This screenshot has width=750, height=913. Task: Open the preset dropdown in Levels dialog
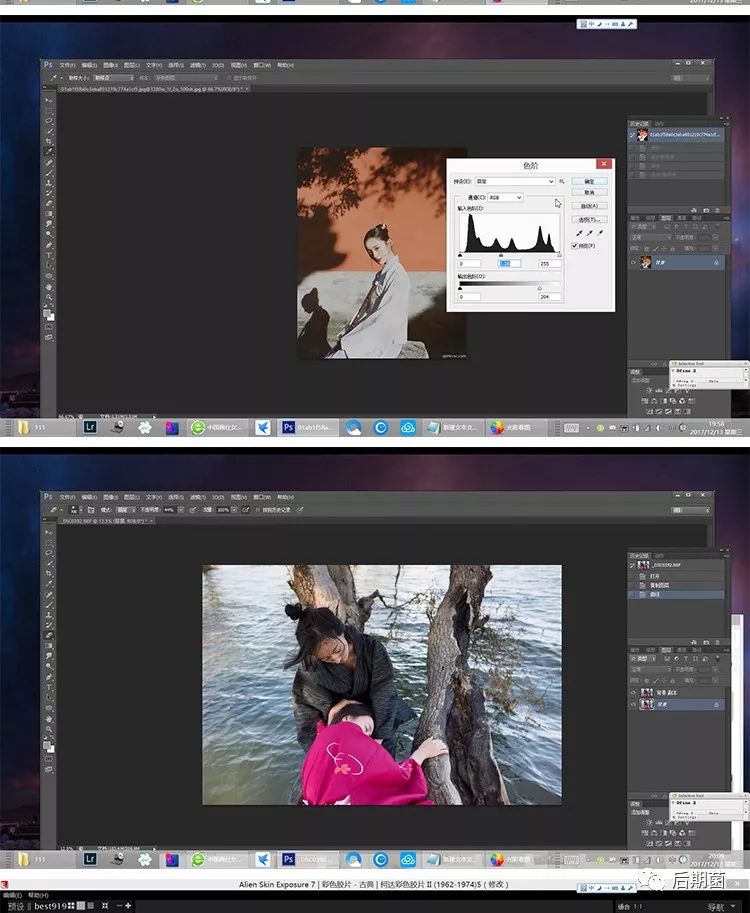point(515,182)
